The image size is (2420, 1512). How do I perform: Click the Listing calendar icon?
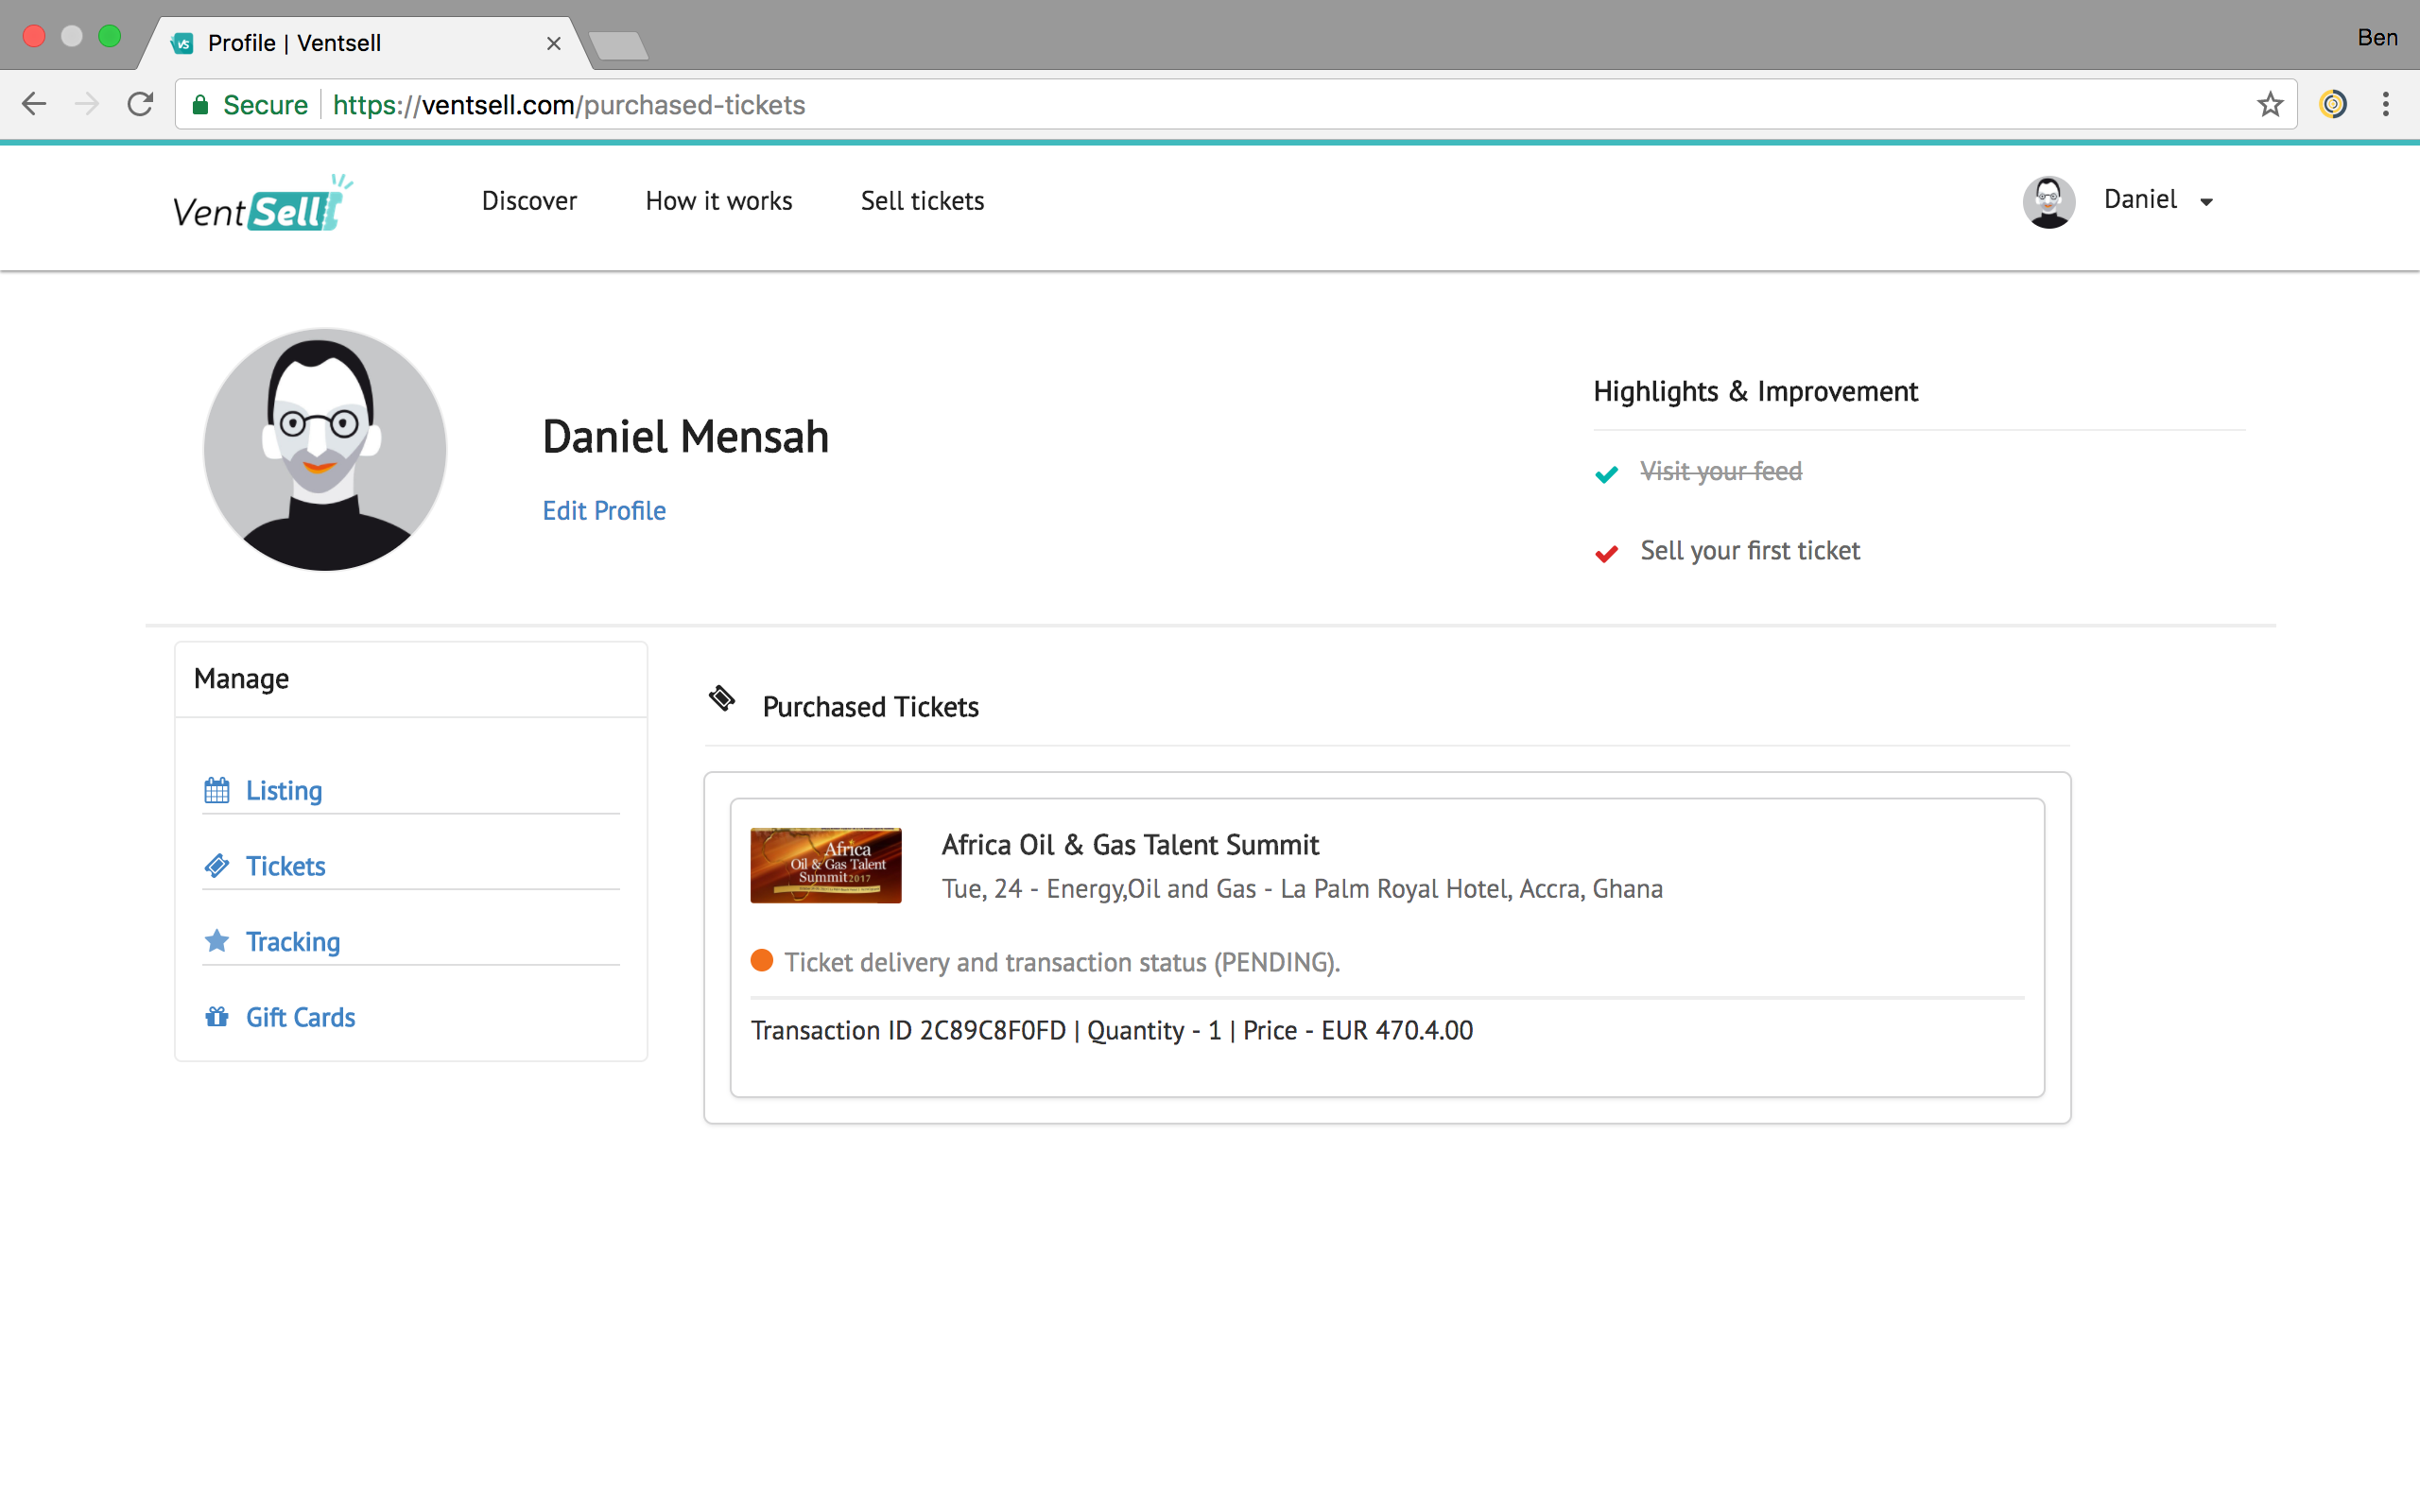(217, 790)
